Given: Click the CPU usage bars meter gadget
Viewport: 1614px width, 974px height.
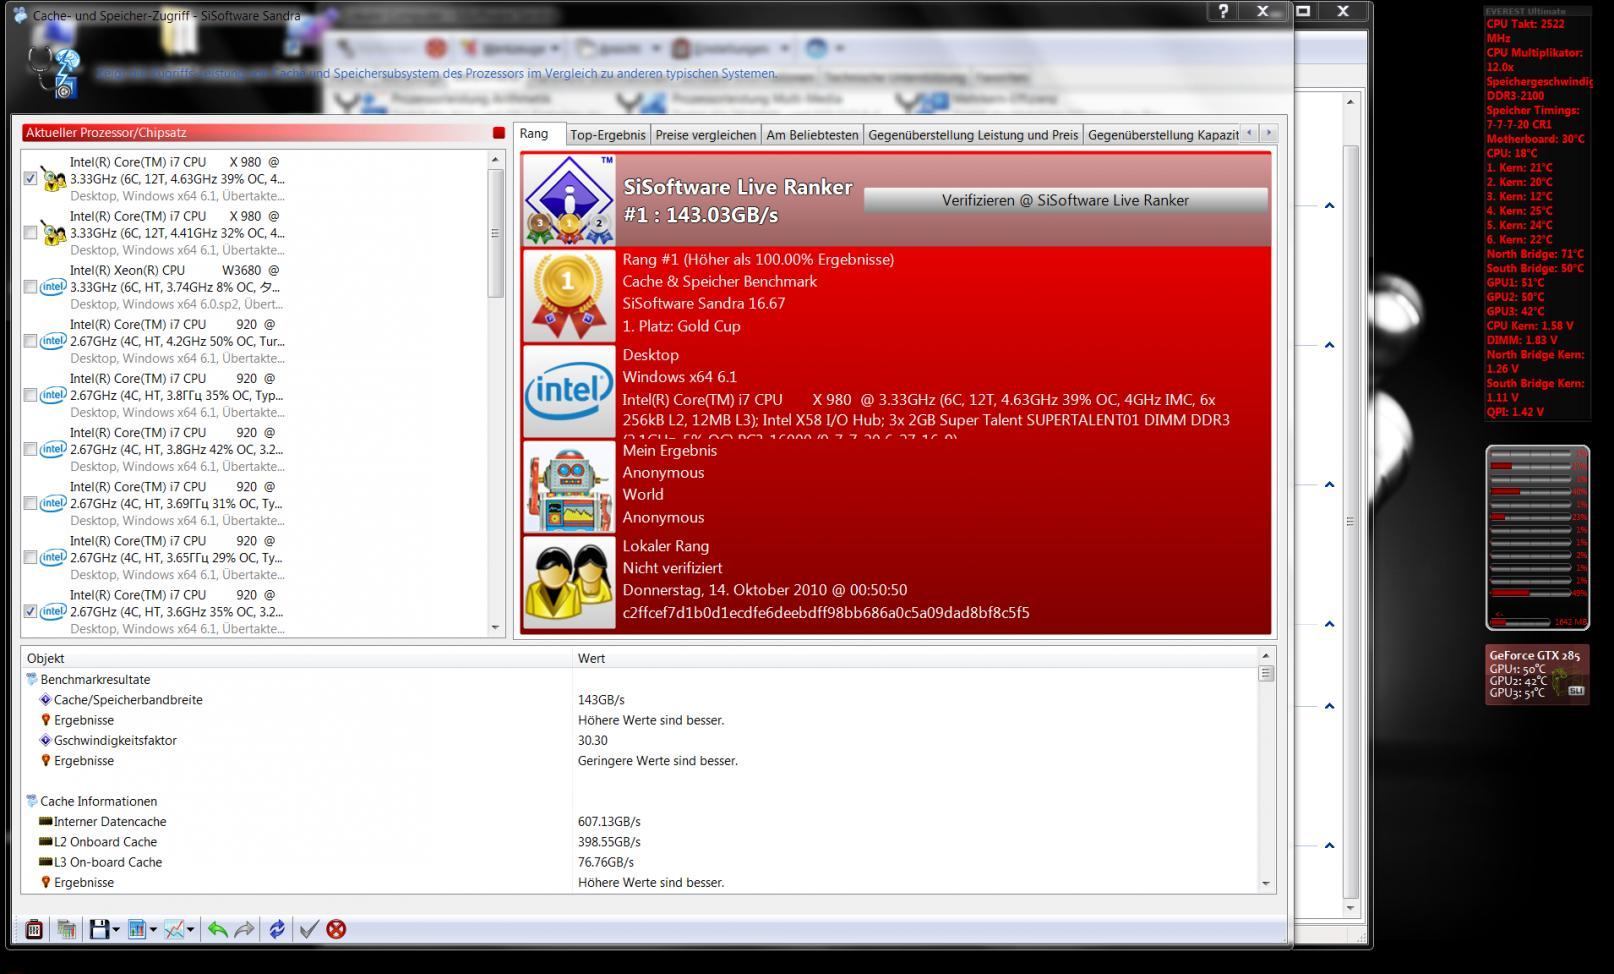Looking at the screenshot, I should [x=1537, y=538].
